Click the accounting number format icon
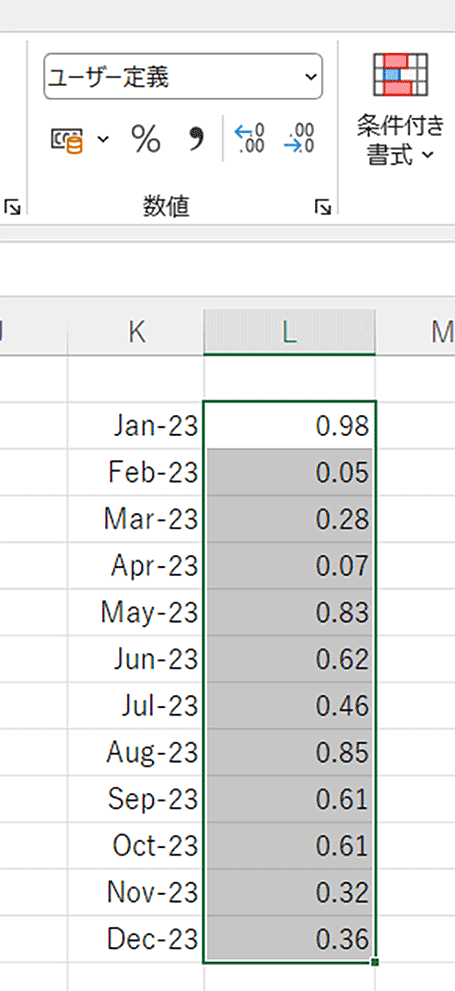 point(68,140)
